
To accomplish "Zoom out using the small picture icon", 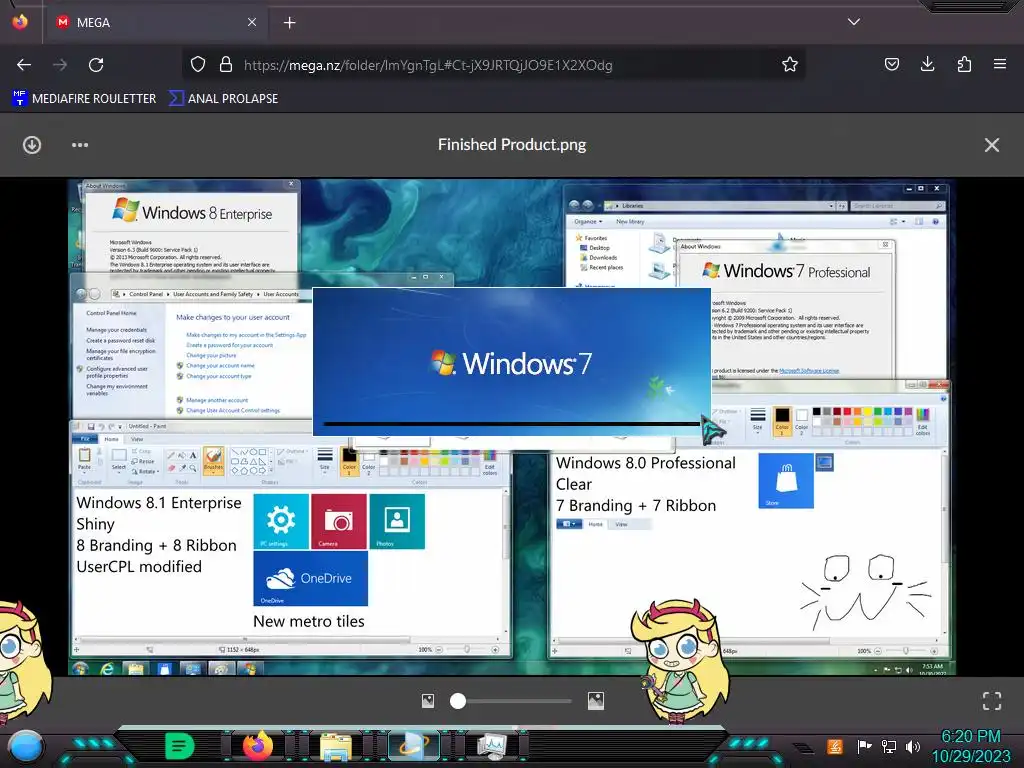I will [x=428, y=701].
